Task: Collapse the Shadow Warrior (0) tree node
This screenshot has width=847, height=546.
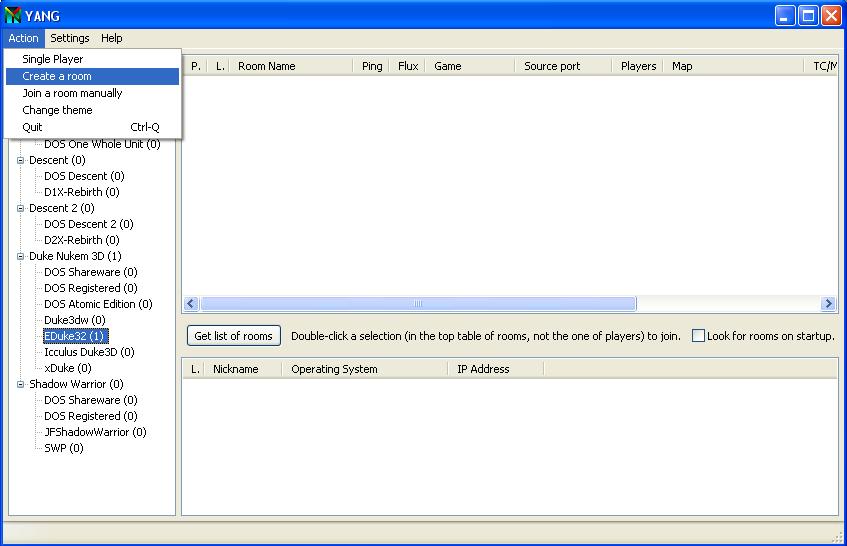Action: (x=21, y=385)
